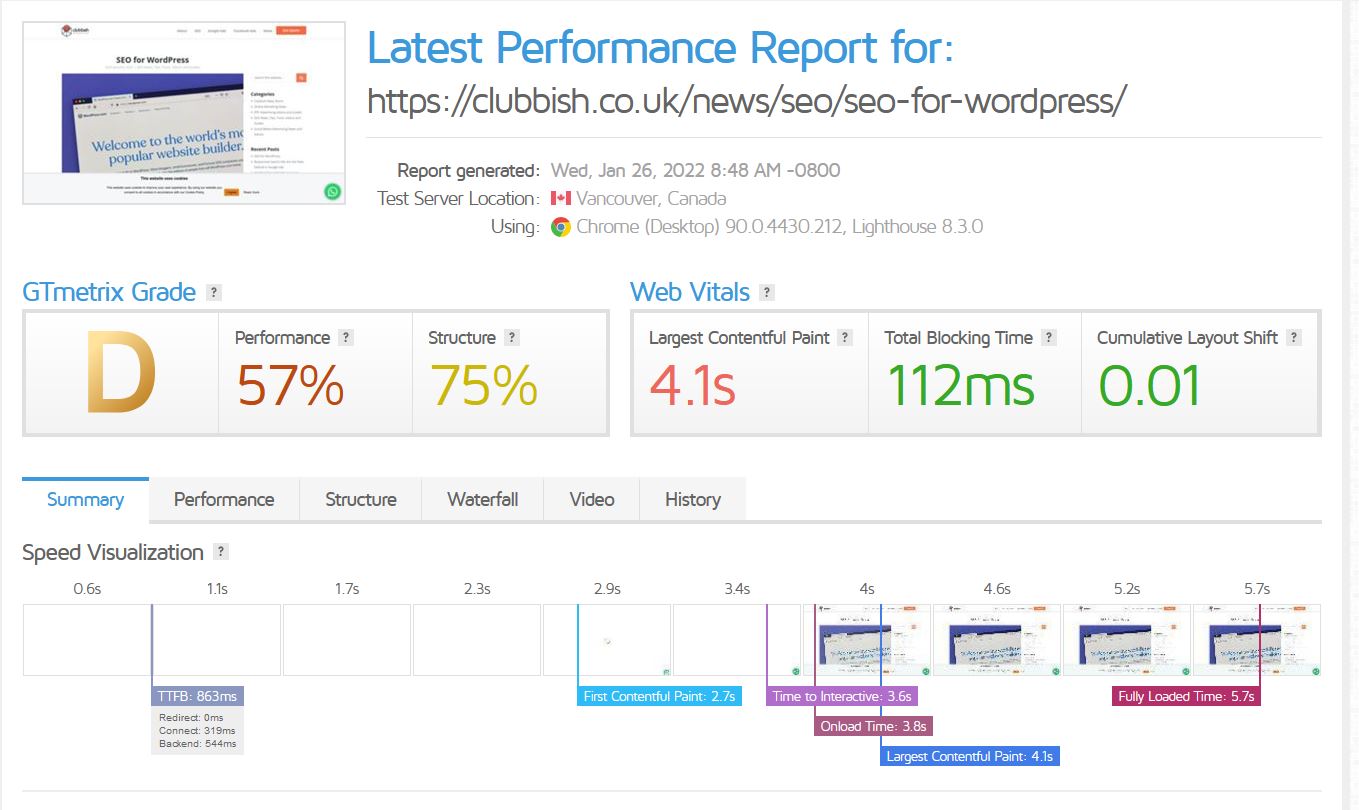Open the help icon beside GTmetrix Grade

click(x=213, y=293)
